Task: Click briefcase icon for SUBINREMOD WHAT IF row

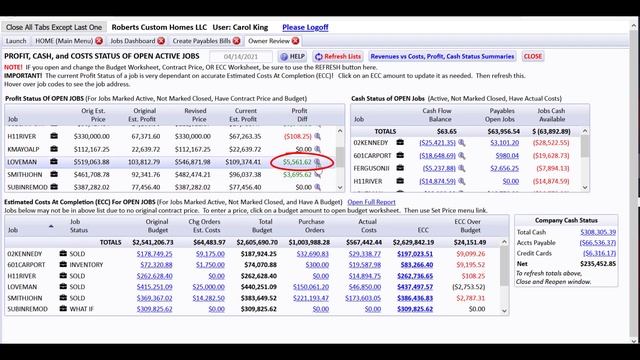Action: pyautogui.click(x=63, y=309)
